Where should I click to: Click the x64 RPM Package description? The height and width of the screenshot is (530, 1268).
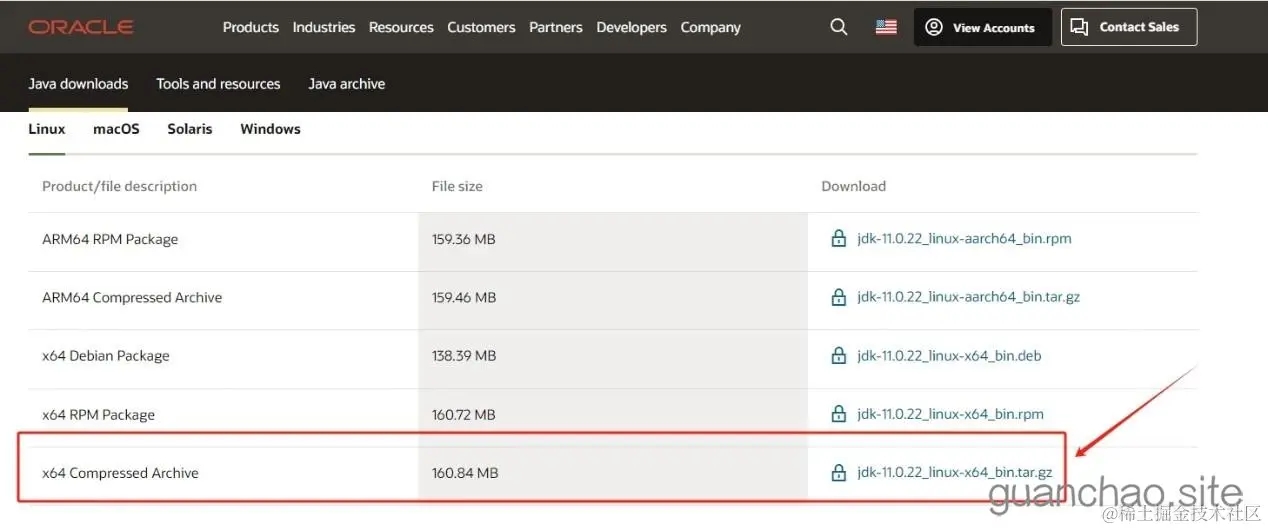click(98, 414)
